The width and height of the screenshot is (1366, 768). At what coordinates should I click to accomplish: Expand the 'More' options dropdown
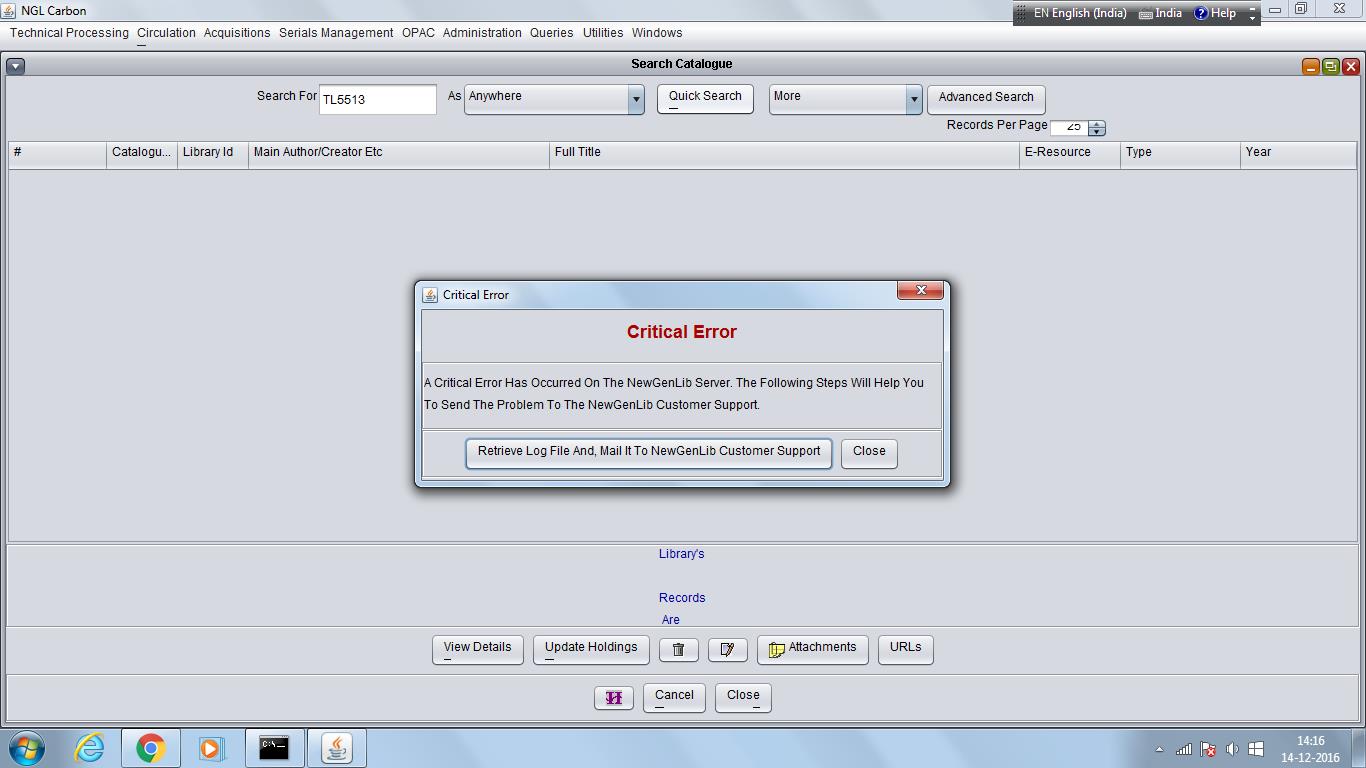click(913, 98)
